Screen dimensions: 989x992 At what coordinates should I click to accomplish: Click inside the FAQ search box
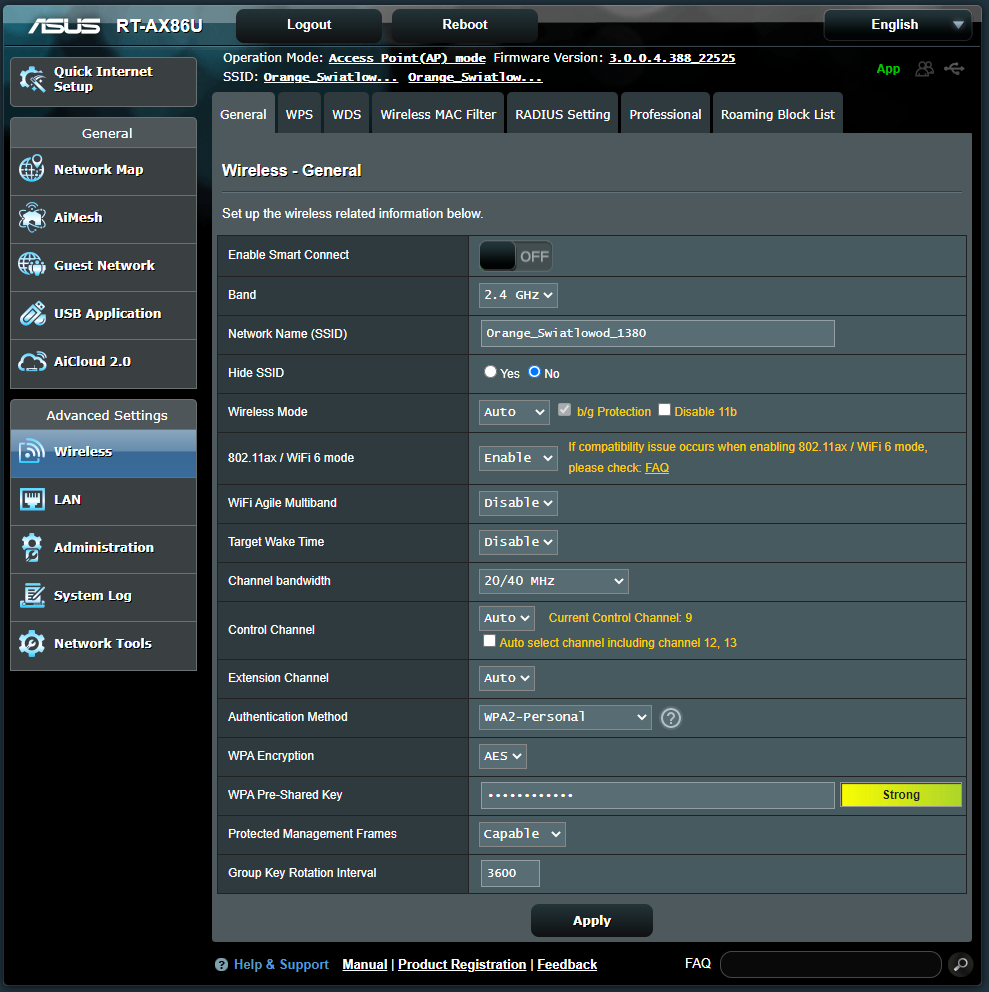coord(830,964)
